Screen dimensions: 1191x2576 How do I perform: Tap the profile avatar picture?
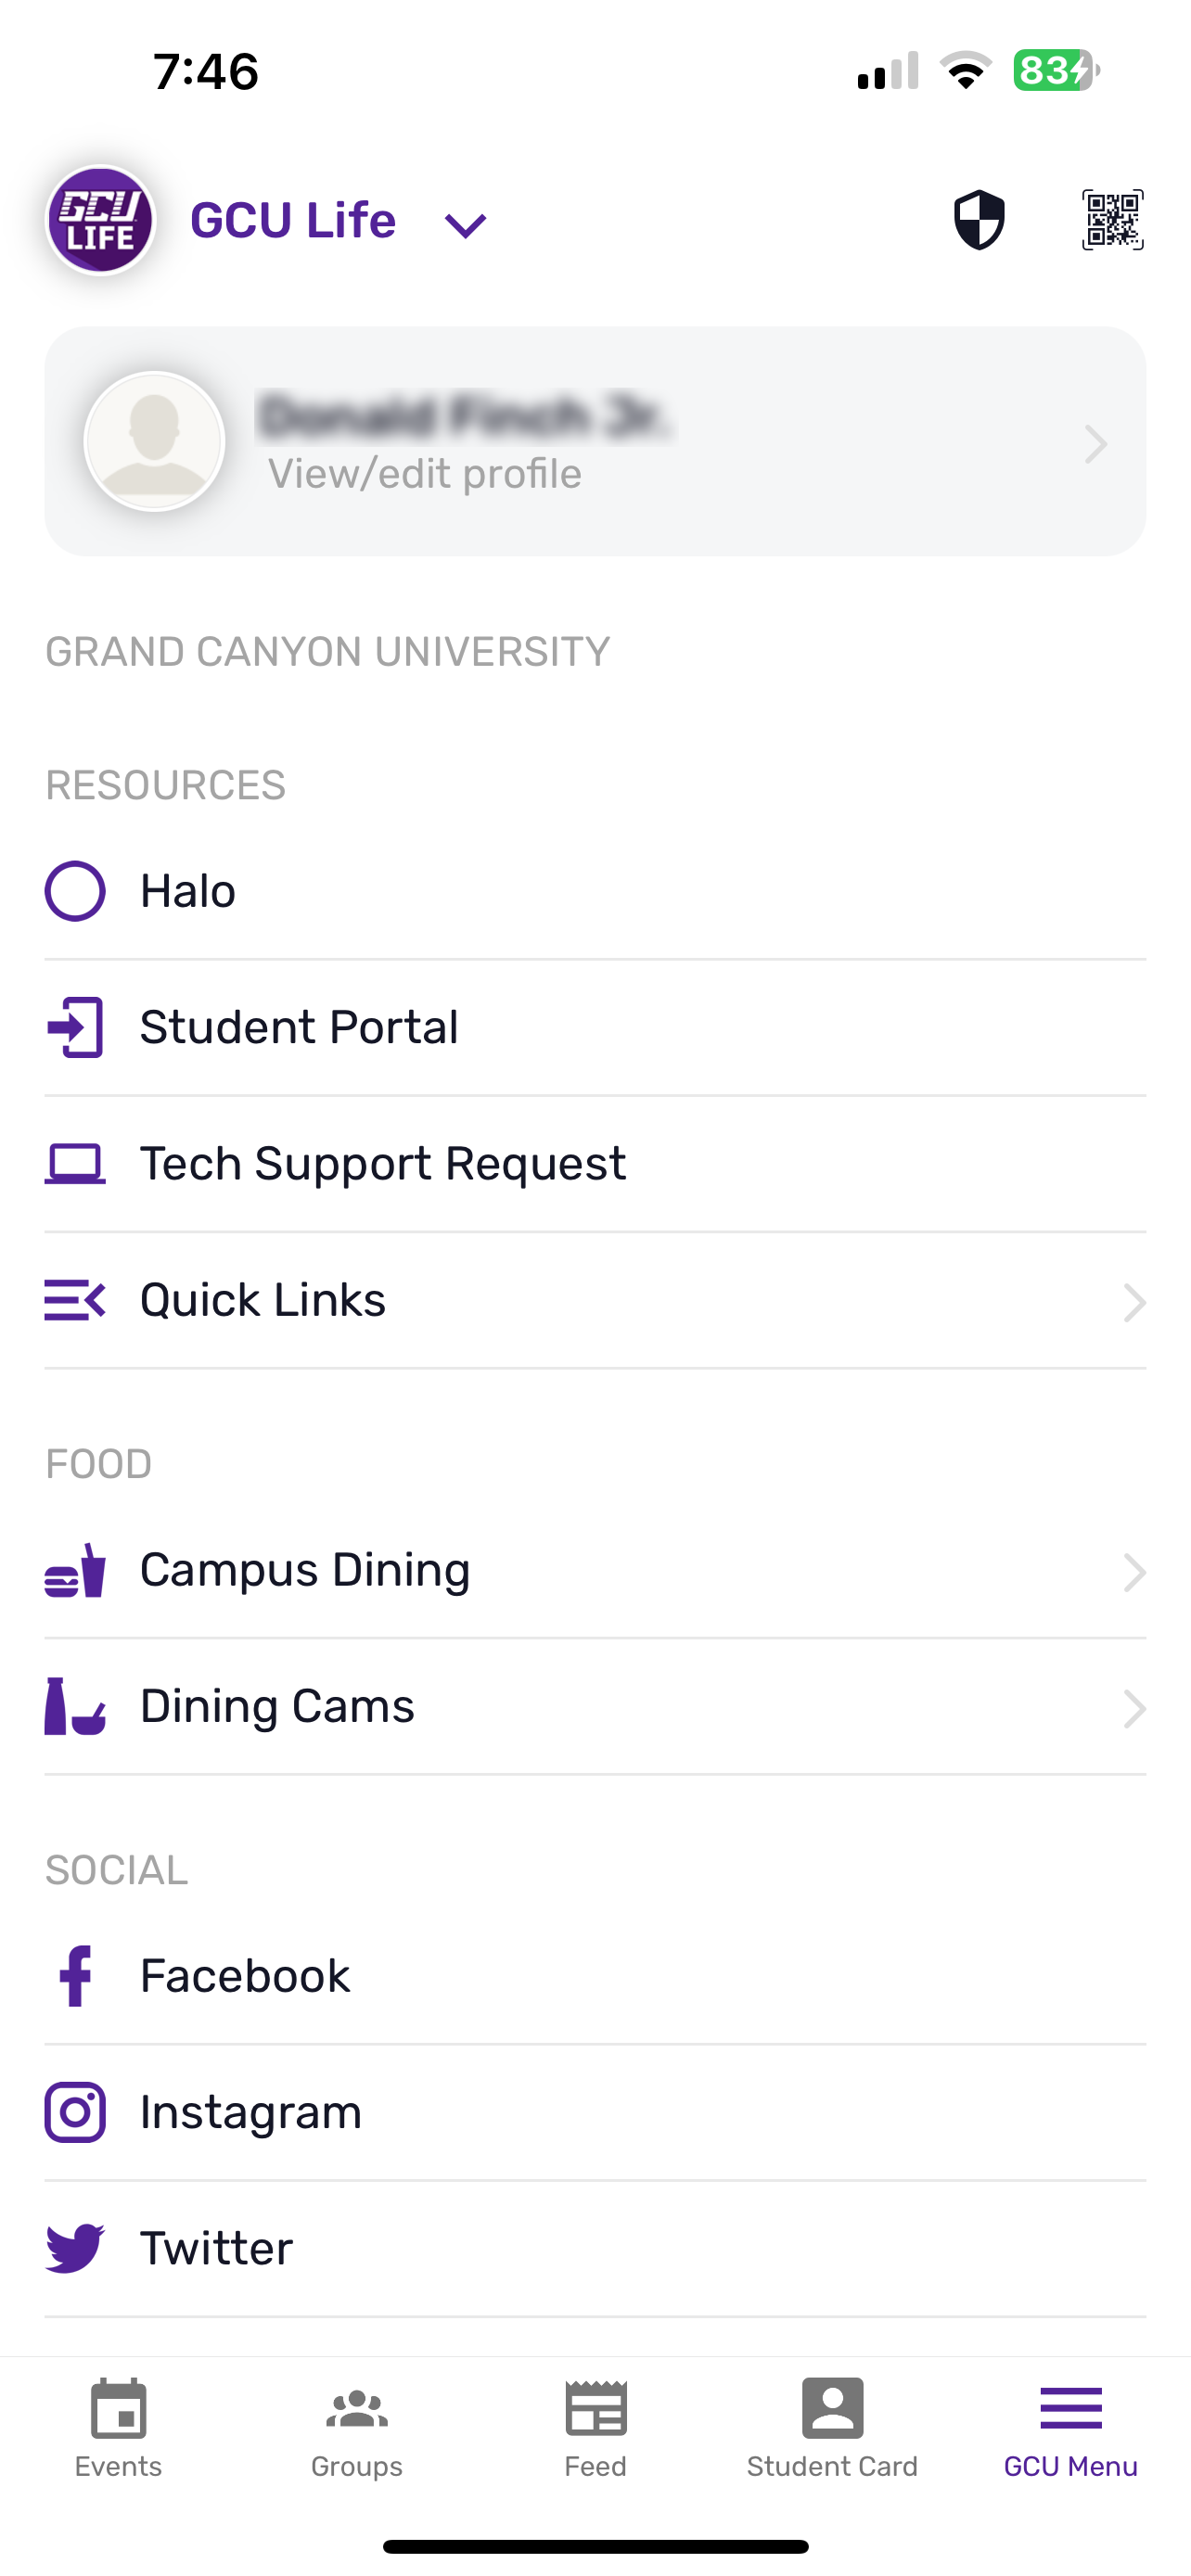(x=154, y=441)
